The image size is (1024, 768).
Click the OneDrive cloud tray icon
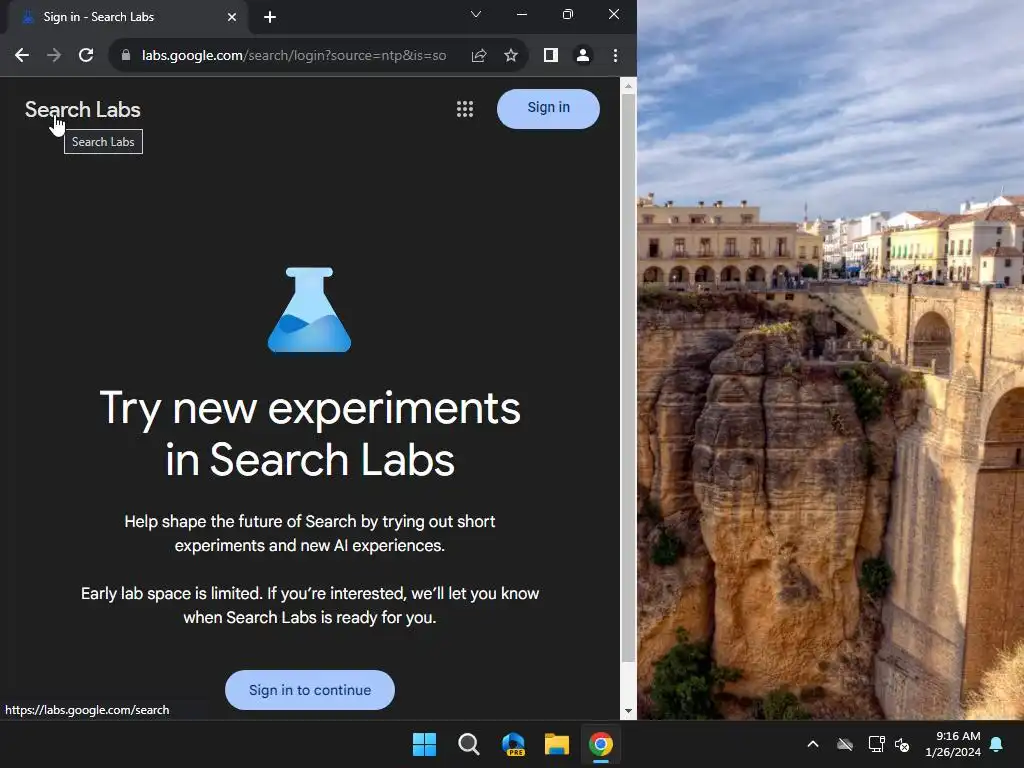tap(845, 744)
